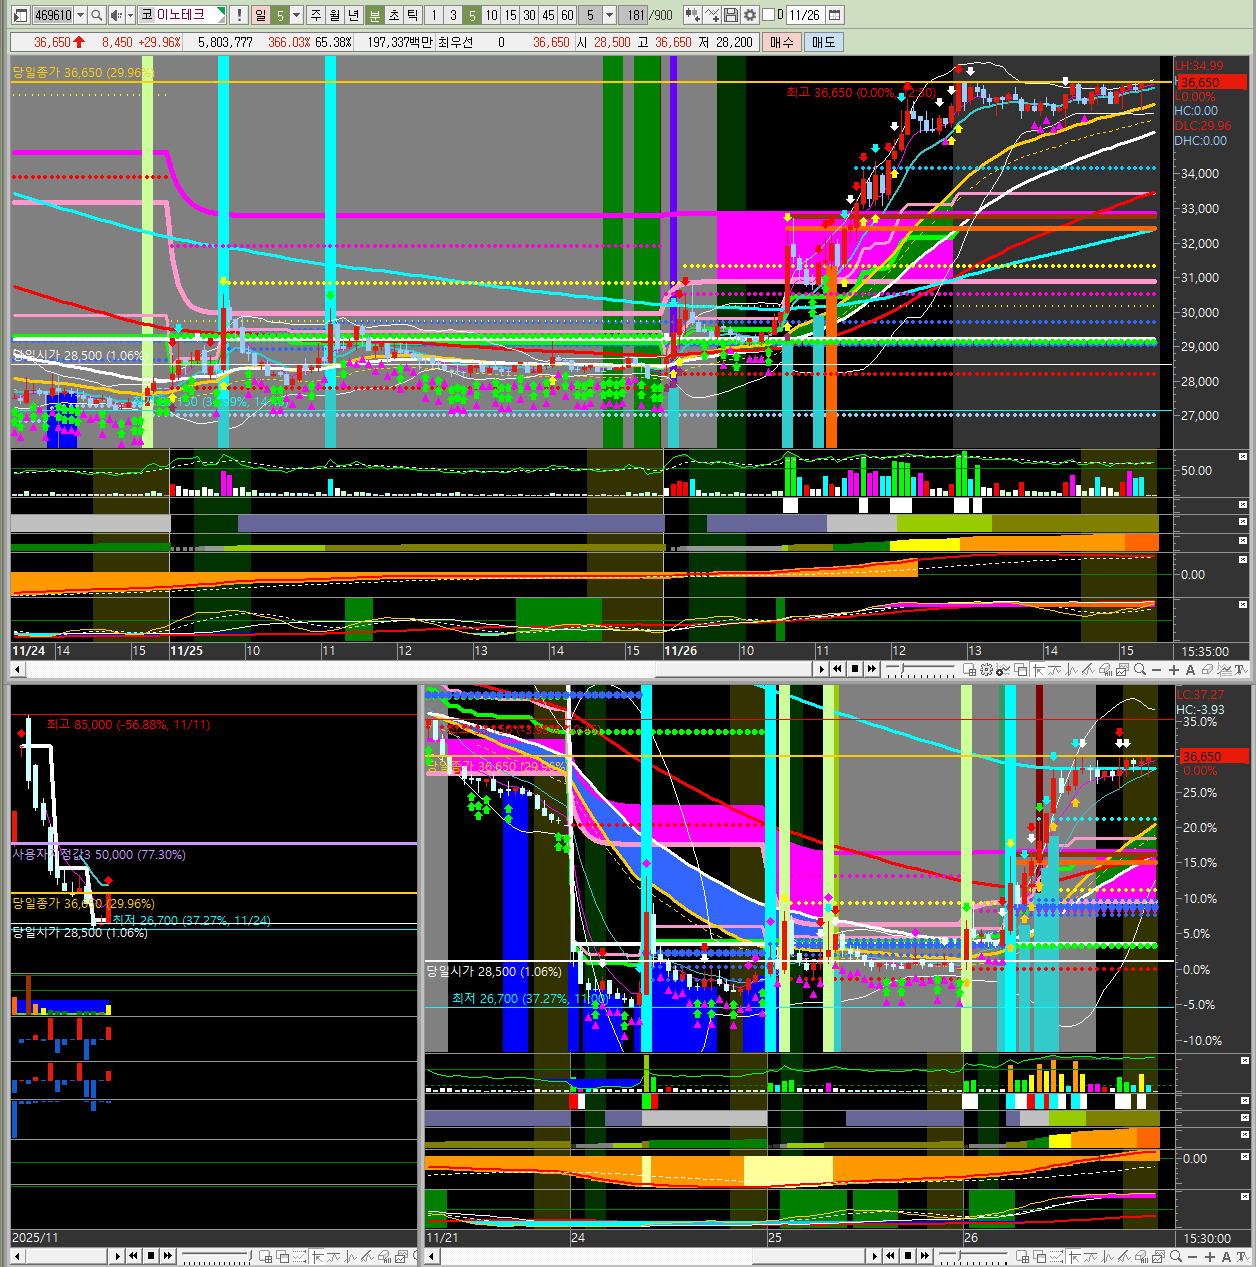Click magnifier zoom tool under upper chart
This screenshot has height=1267, width=1256.
pos(1140,670)
